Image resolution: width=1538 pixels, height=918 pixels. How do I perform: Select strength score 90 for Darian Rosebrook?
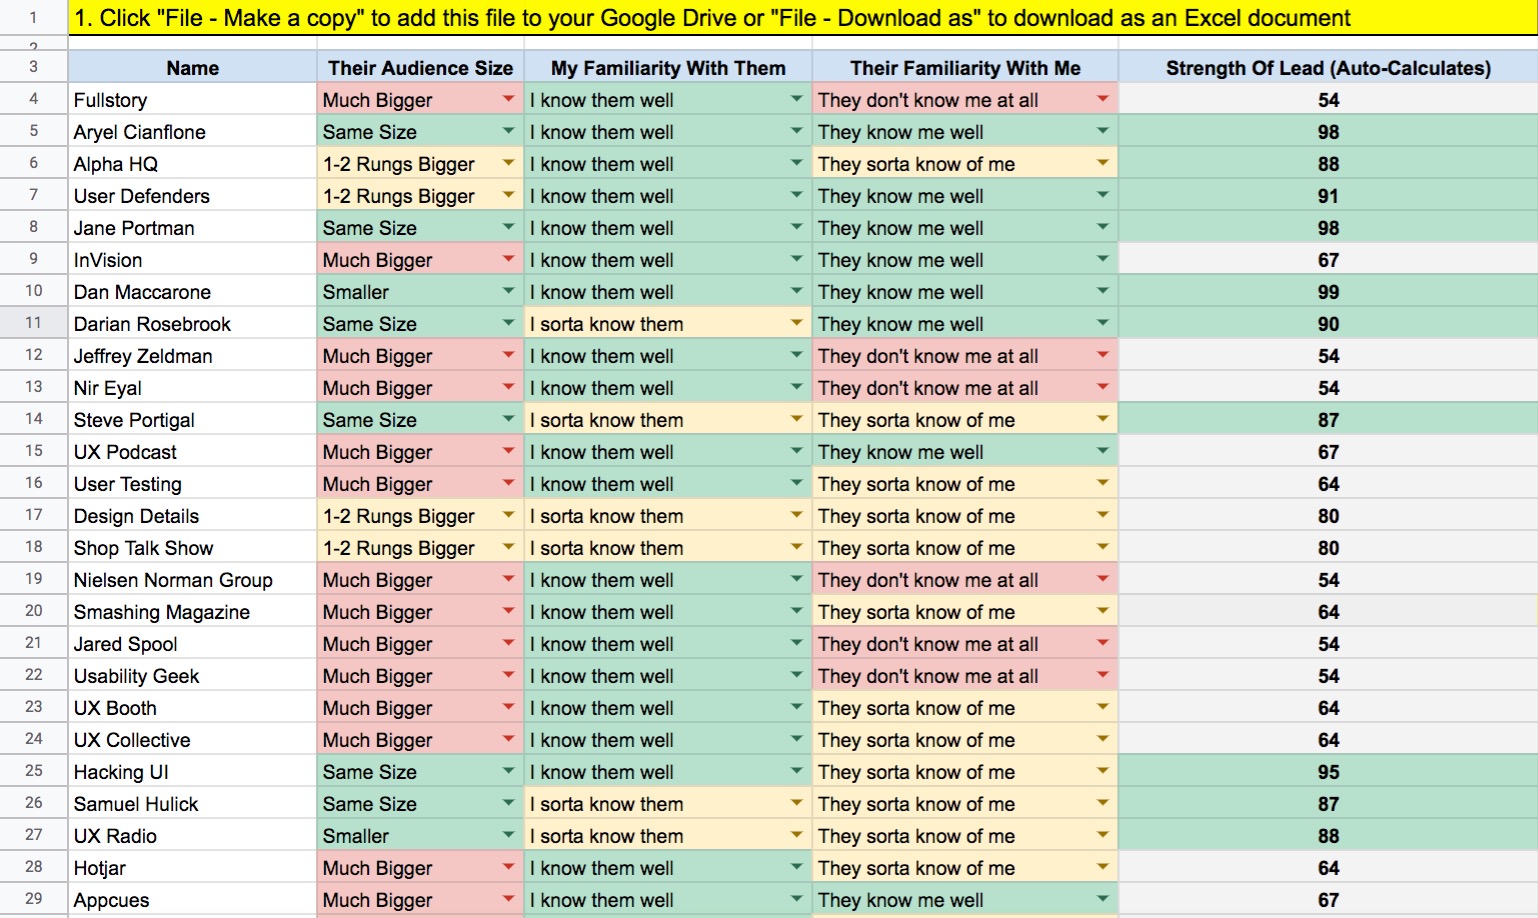coord(1328,323)
